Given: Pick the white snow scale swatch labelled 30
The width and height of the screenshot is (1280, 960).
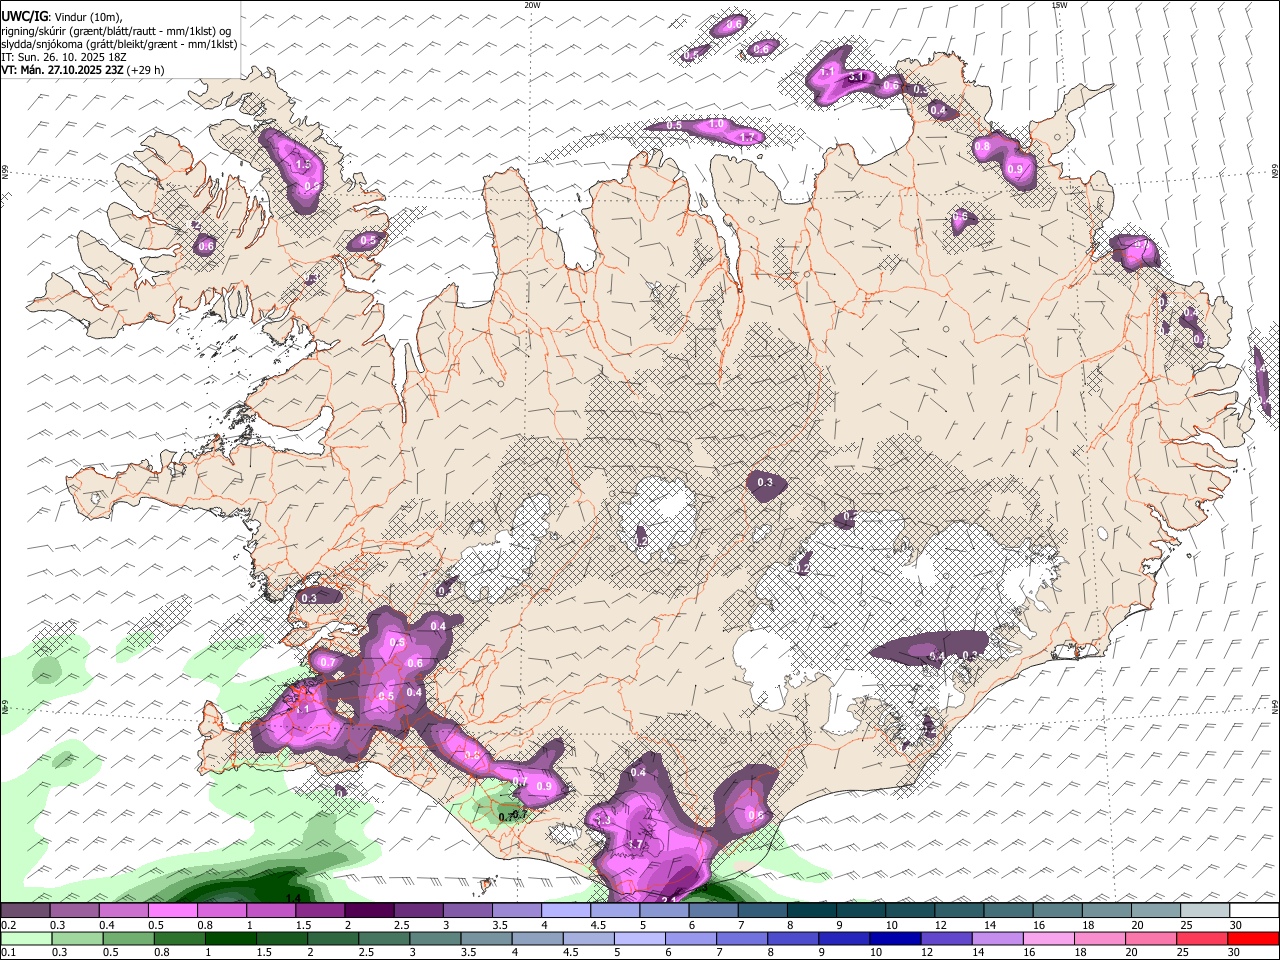Looking at the screenshot, I should [1254, 911].
